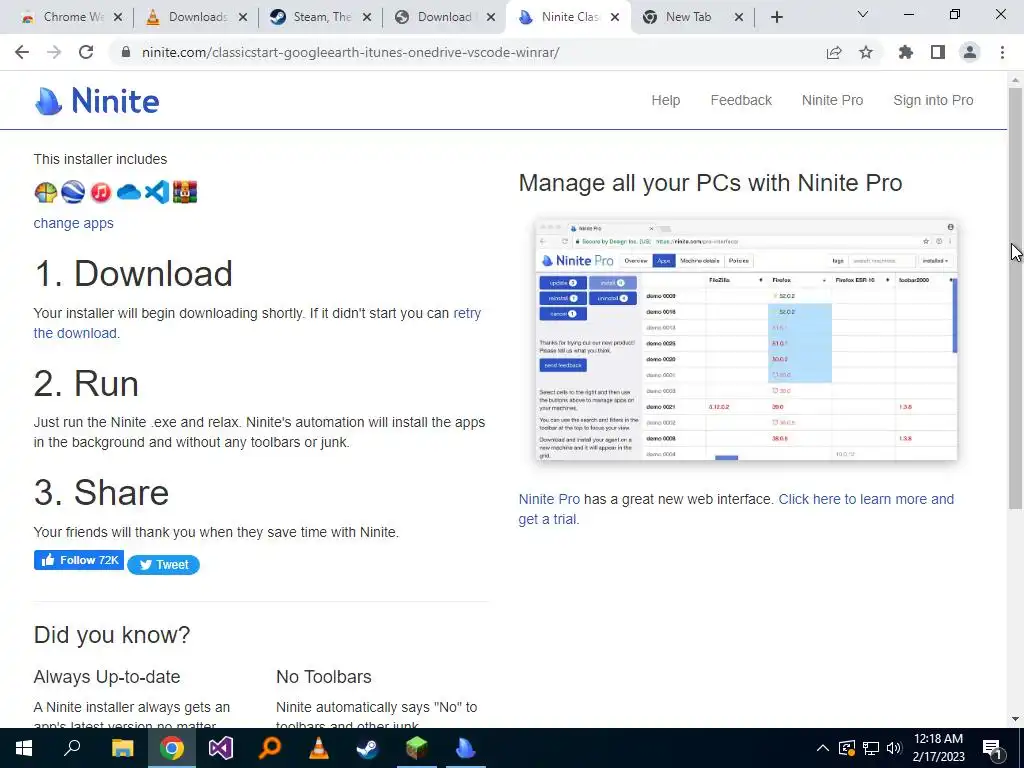Click the browser forward arrow
This screenshot has width=1024, height=768.
54,52
